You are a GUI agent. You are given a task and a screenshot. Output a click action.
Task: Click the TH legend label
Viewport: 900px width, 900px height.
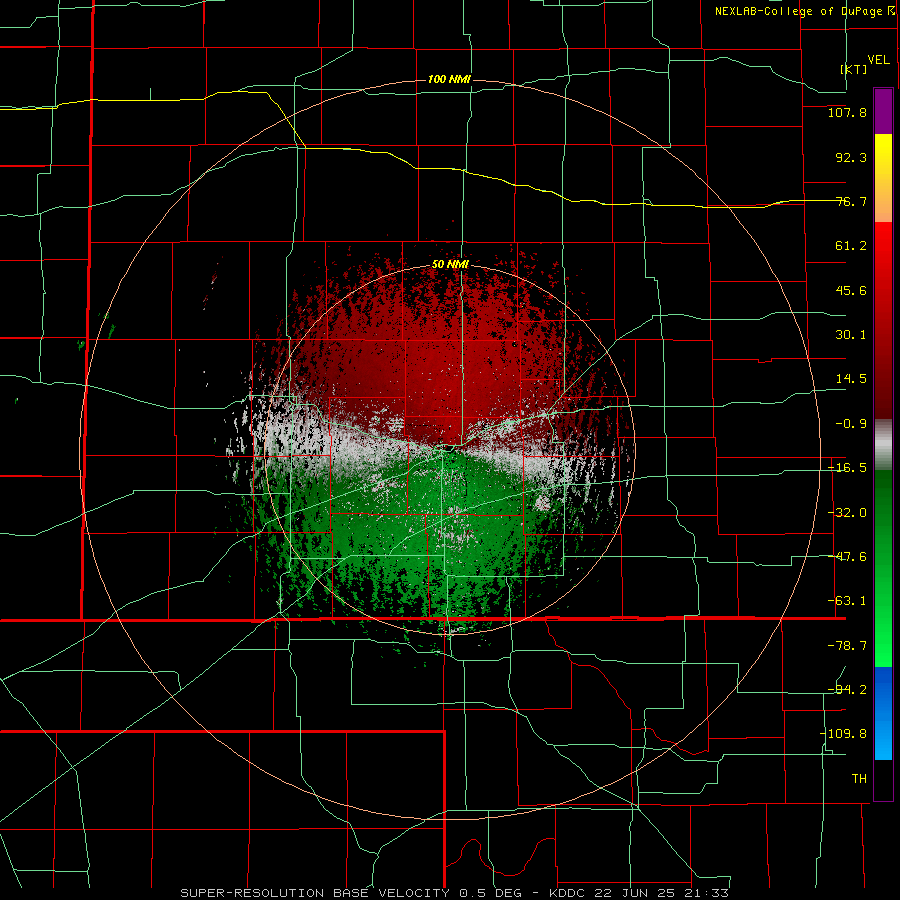pos(859,778)
